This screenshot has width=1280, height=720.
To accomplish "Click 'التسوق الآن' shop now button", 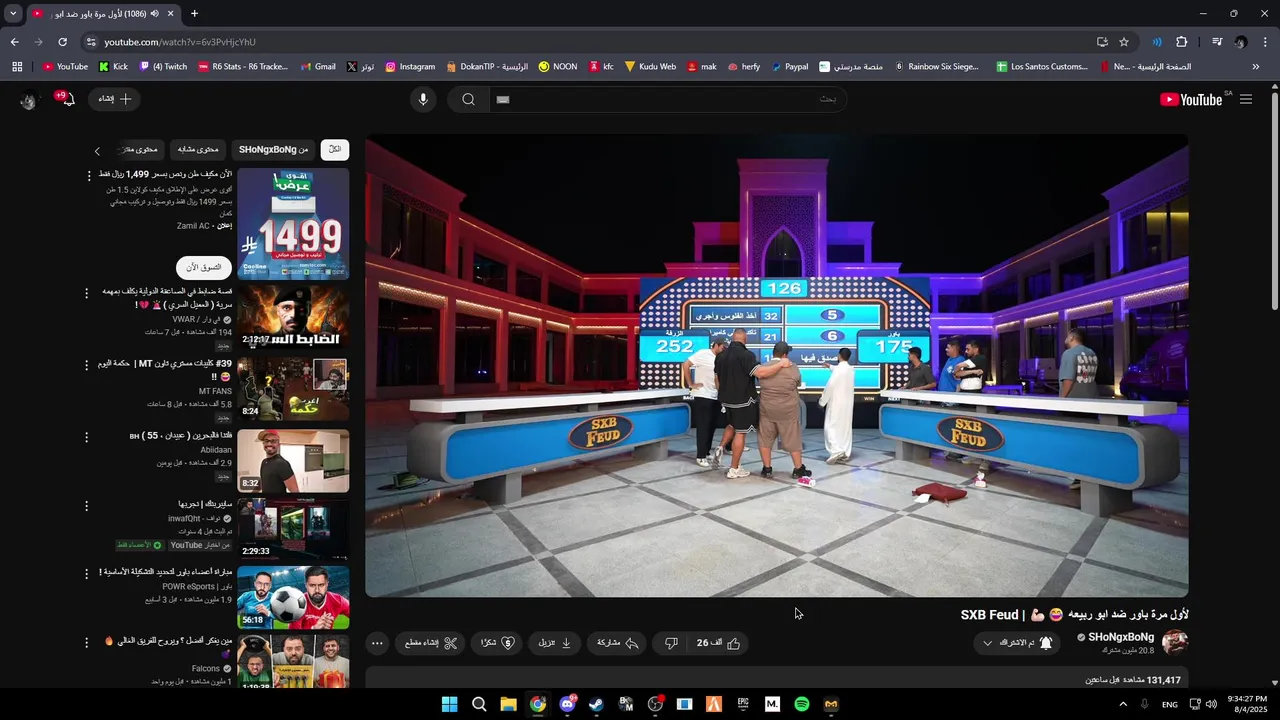I will (204, 267).
